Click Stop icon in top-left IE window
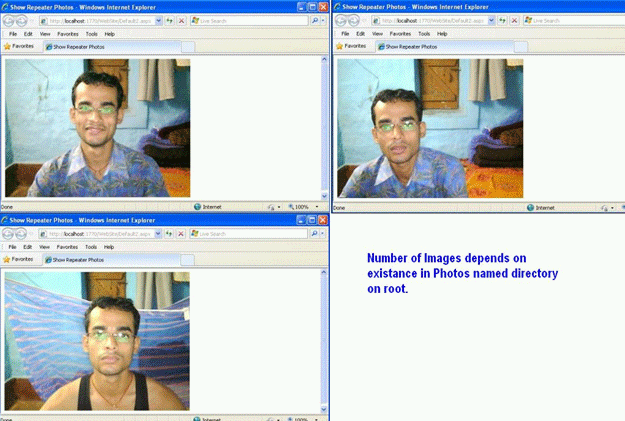 (x=181, y=20)
